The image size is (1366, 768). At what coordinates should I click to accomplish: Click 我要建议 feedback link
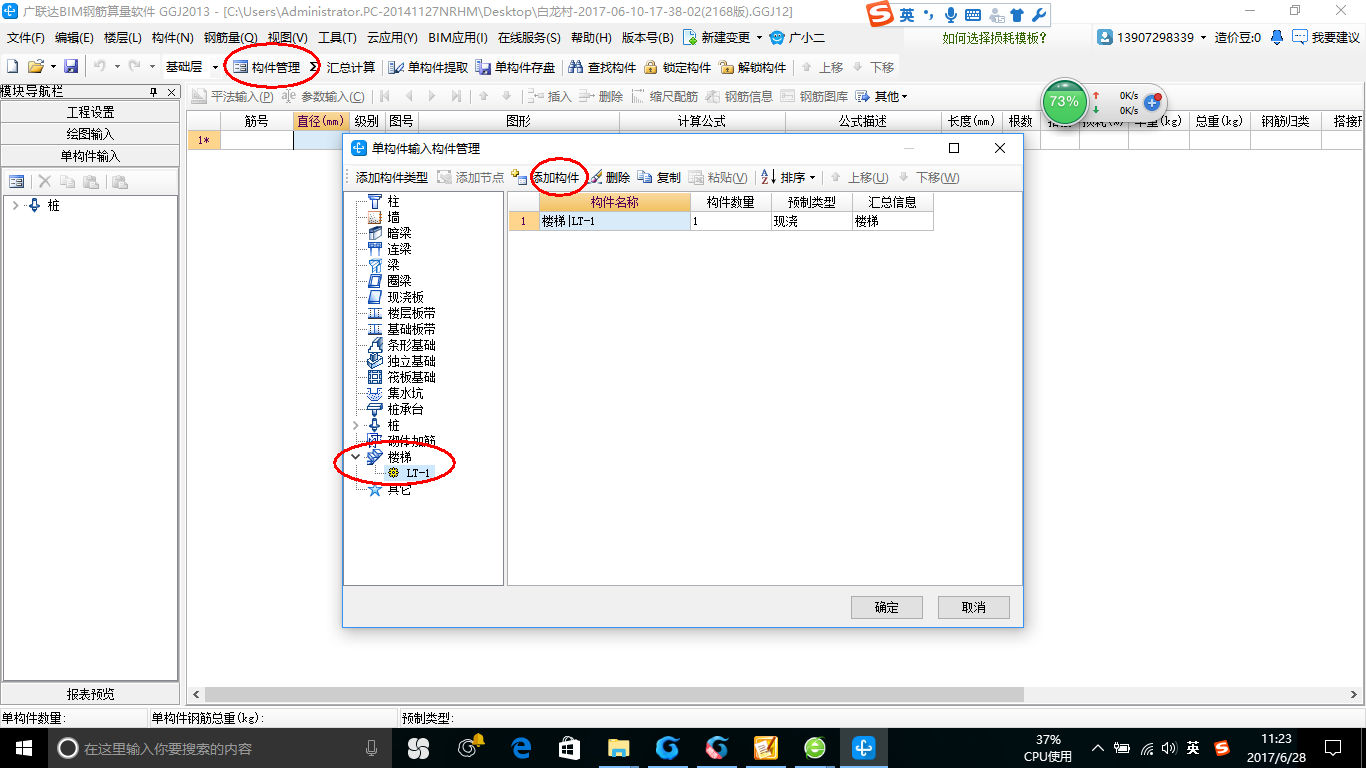point(1326,38)
